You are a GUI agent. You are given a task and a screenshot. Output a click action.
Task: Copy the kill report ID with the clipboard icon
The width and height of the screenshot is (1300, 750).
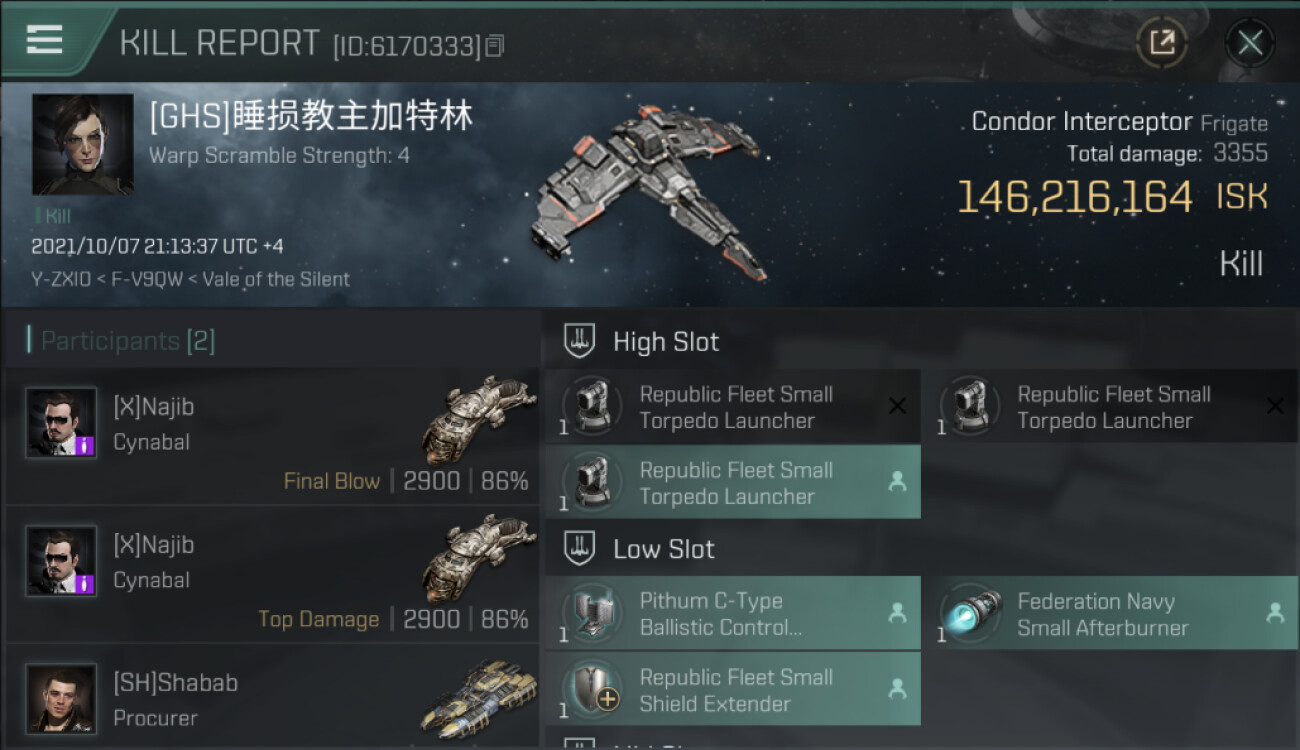(495, 46)
